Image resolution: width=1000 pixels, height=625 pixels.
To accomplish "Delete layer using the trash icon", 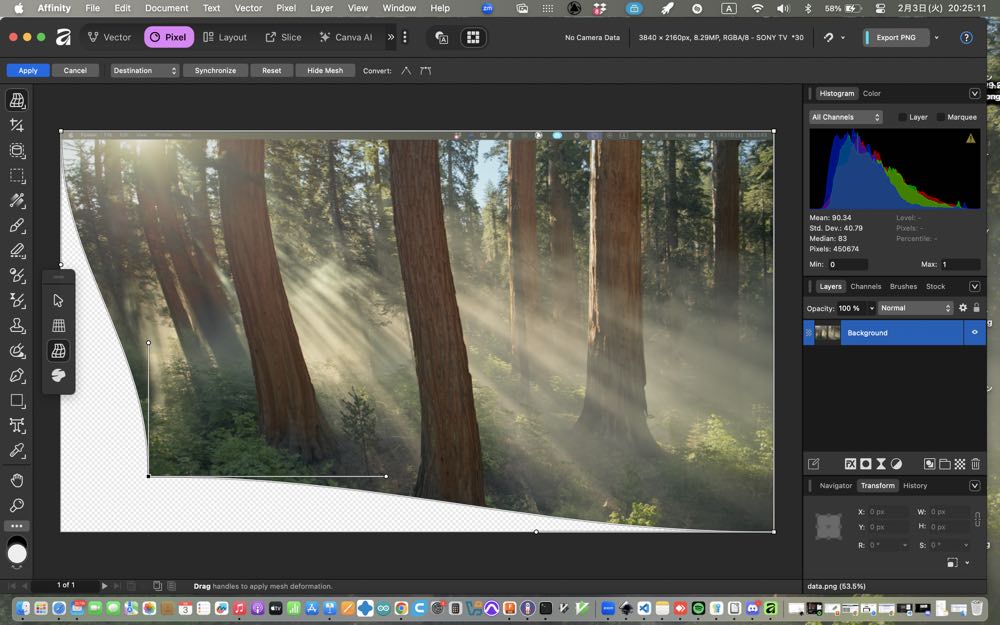I will (975, 464).
